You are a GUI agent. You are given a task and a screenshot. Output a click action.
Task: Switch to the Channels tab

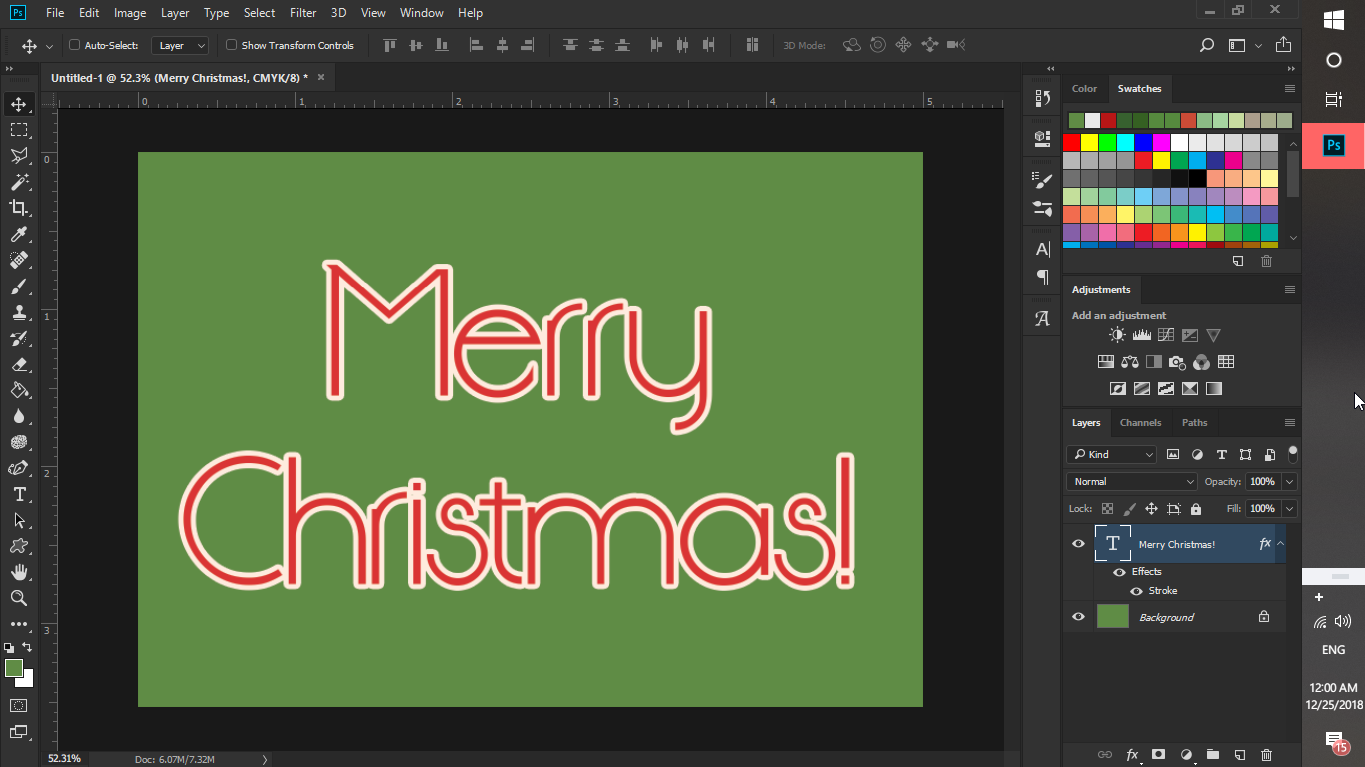pos(1141,423)
